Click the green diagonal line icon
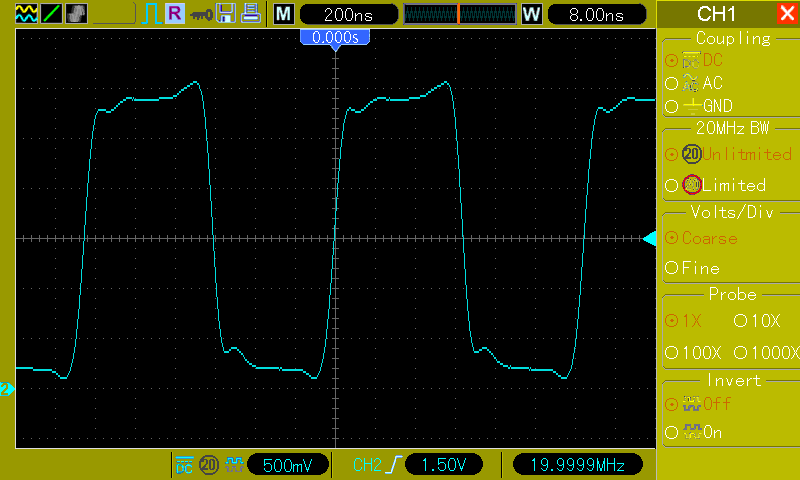Viewport: 800px width, 480px height. 52,14
